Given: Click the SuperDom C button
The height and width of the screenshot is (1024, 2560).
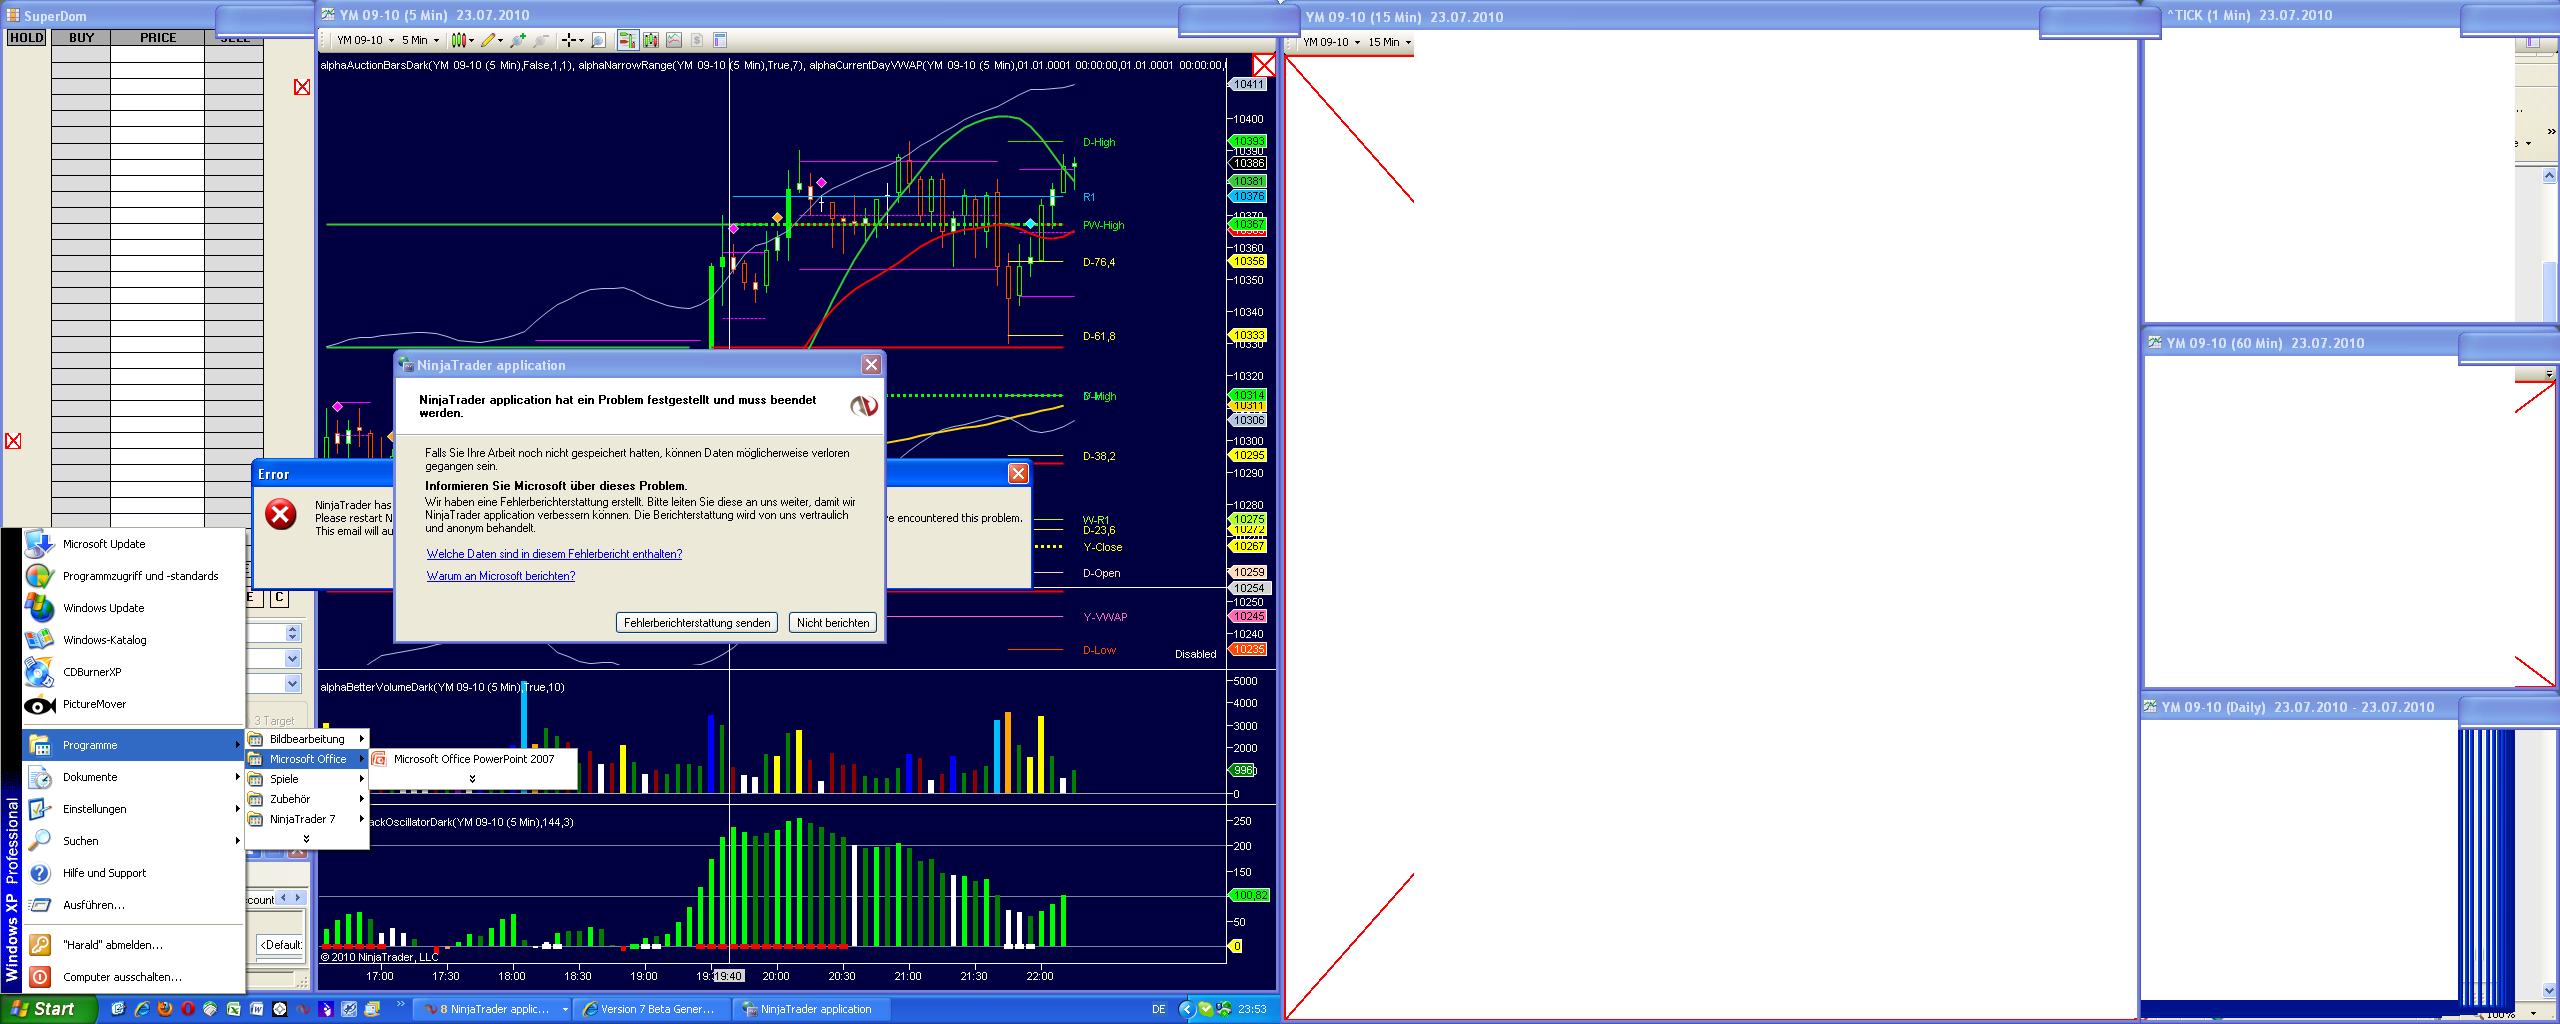Looking at the screenshot, I should pyautogui.click(x=279, y=598).
